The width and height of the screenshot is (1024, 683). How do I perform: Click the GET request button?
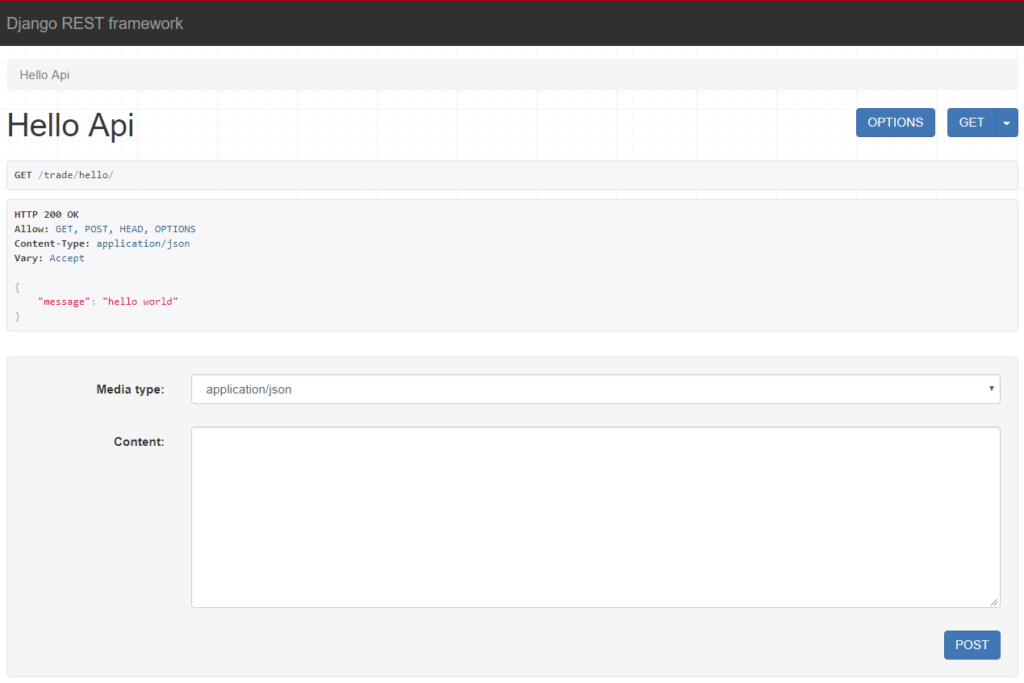point(971,122)
